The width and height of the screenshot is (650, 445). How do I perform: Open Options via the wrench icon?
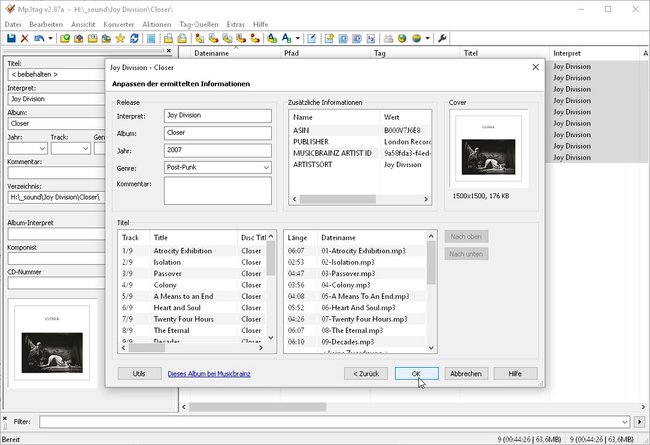[x=442, y=39]
